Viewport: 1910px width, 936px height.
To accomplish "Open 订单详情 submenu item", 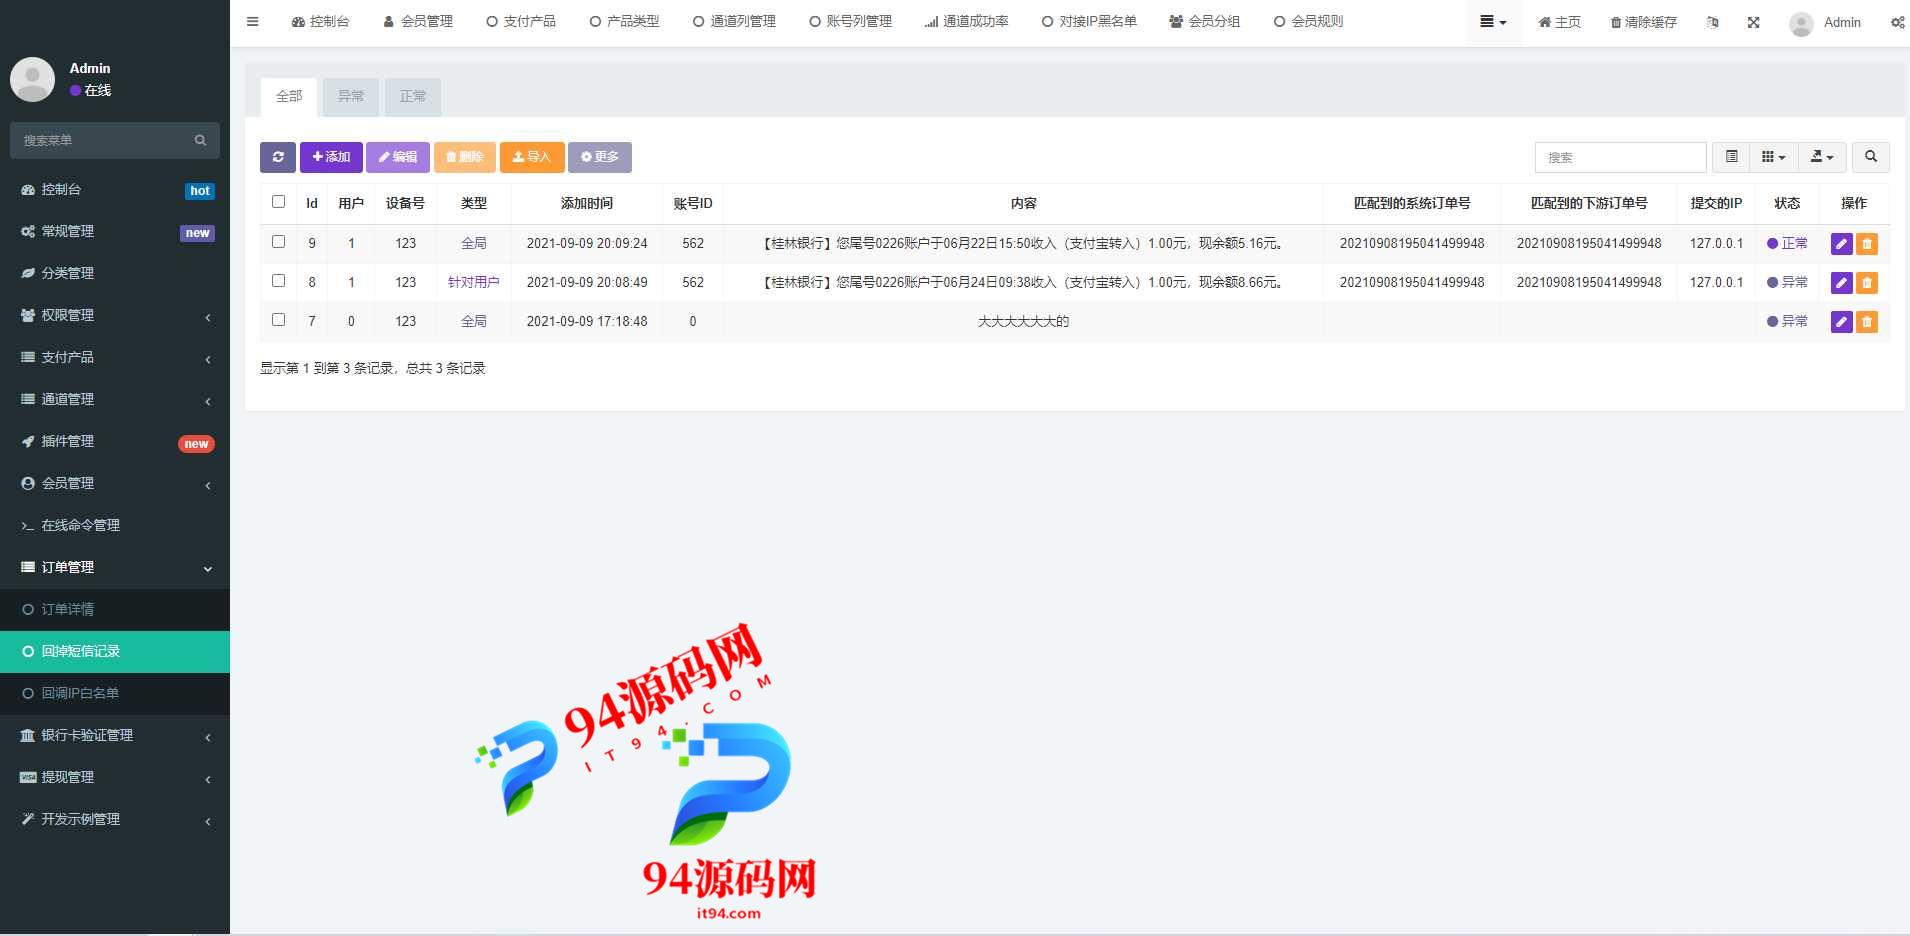I will point(115,610).
